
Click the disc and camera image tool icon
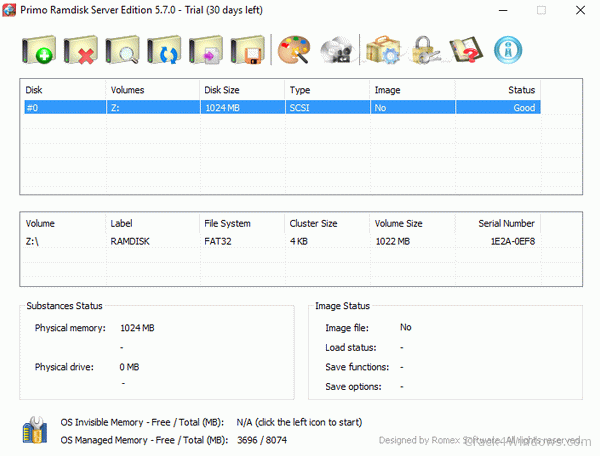coord(336,50)
